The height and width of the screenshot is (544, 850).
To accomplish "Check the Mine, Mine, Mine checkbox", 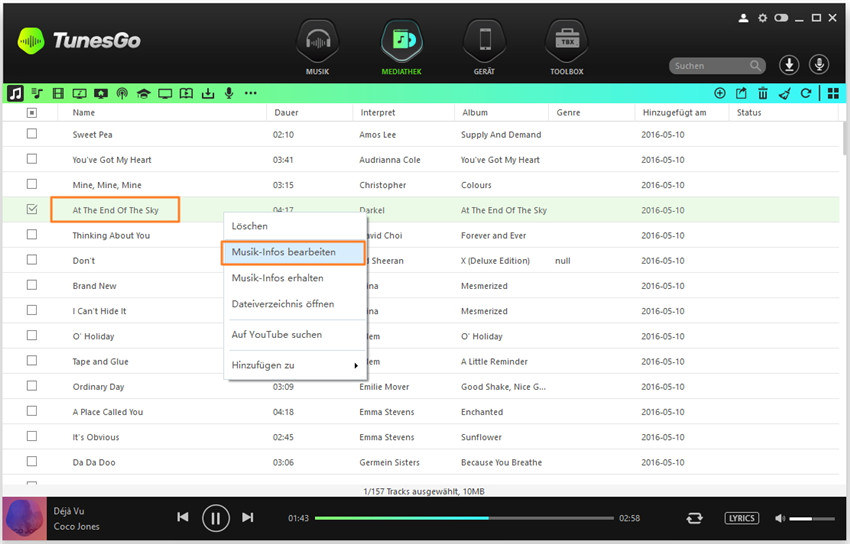I will click(x=32, y=184).
